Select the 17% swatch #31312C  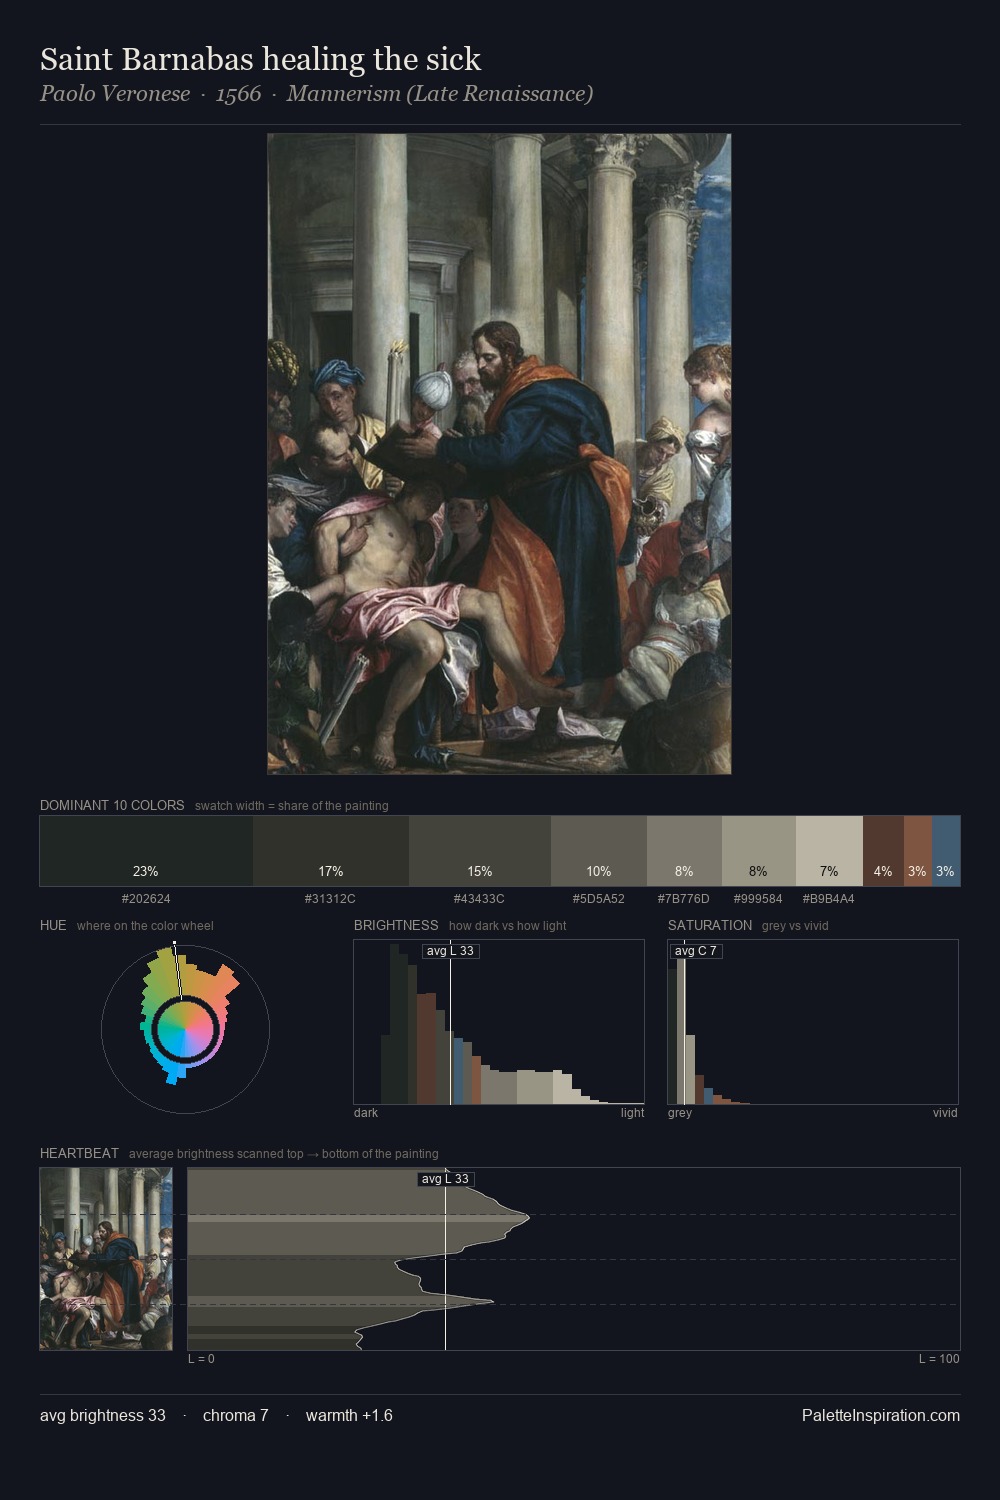pyautogui.click(x=331, y=851)
